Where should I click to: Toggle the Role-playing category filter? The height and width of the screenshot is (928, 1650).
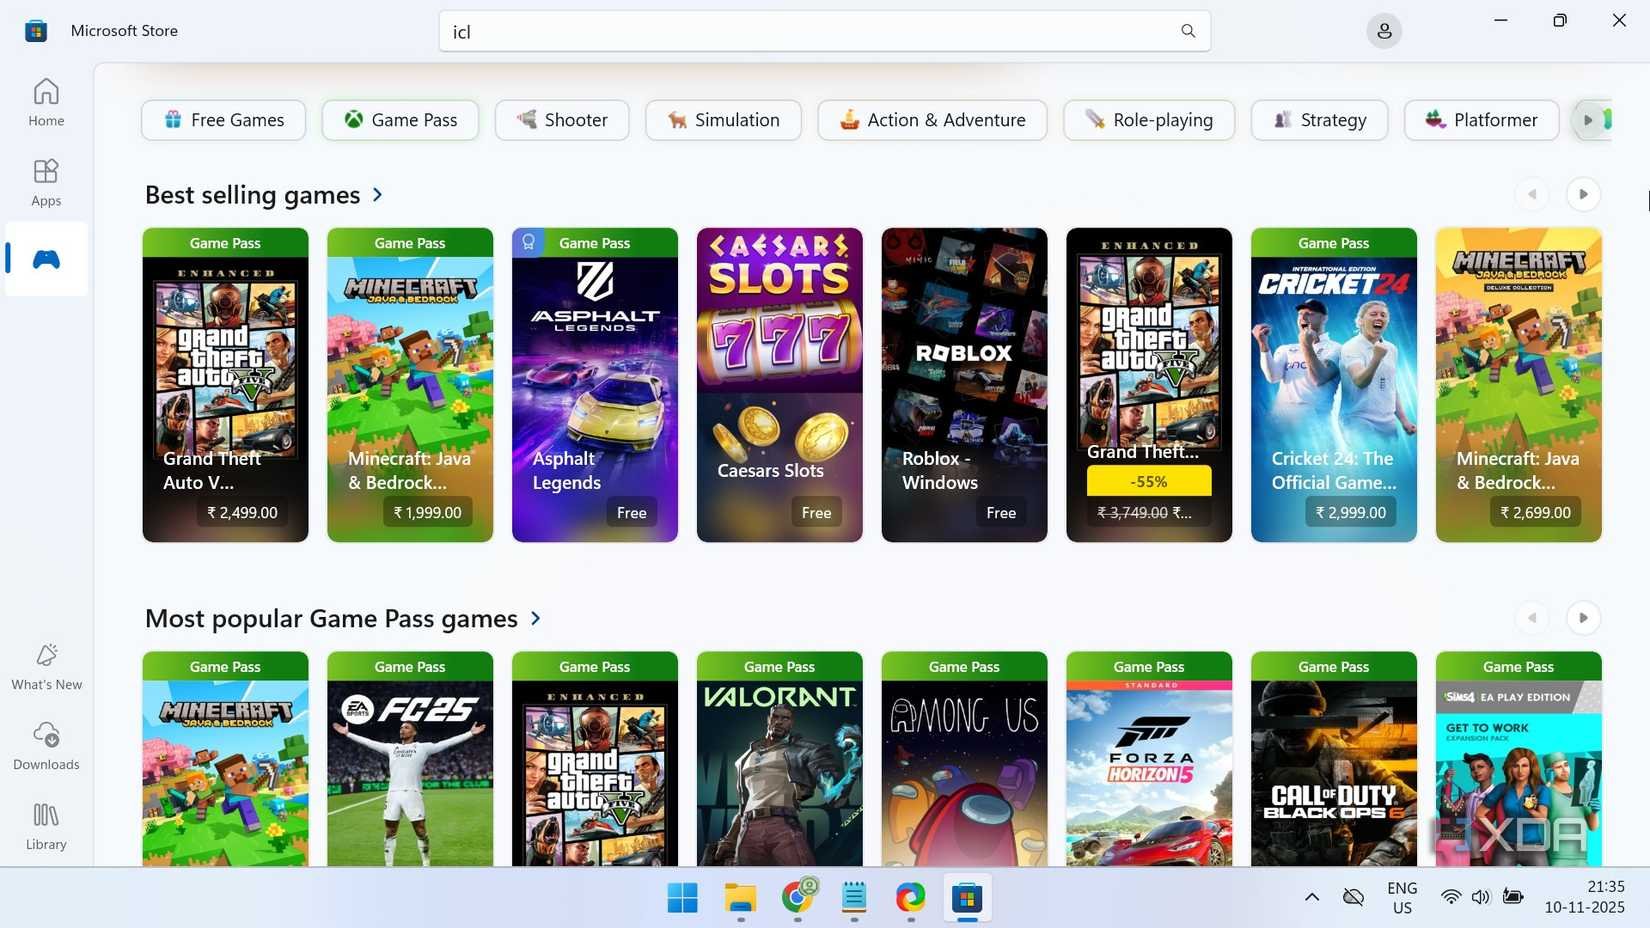coord(1148,120)
